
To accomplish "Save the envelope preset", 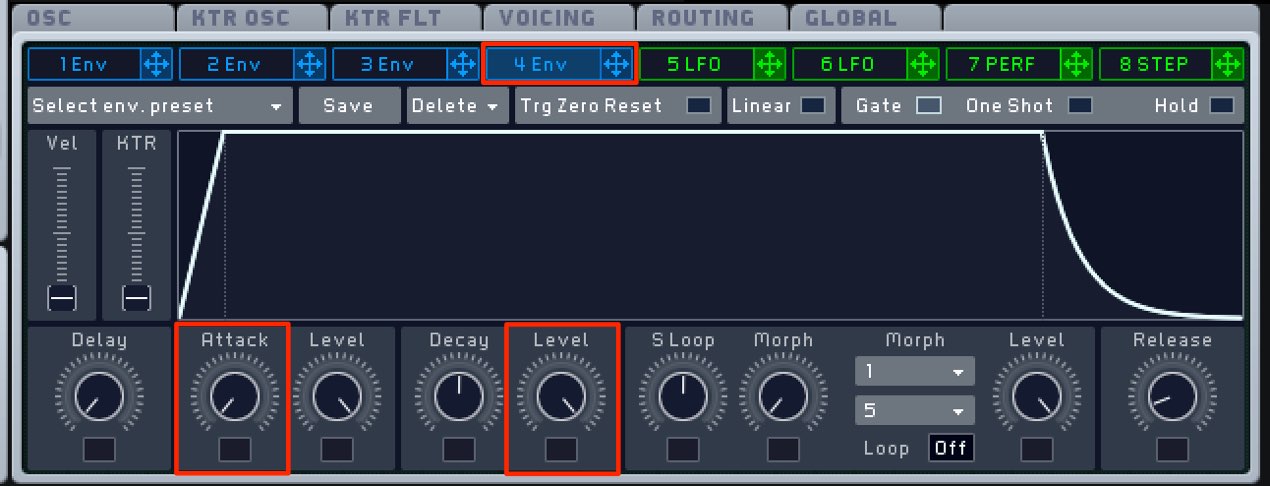I will (348, 105).
